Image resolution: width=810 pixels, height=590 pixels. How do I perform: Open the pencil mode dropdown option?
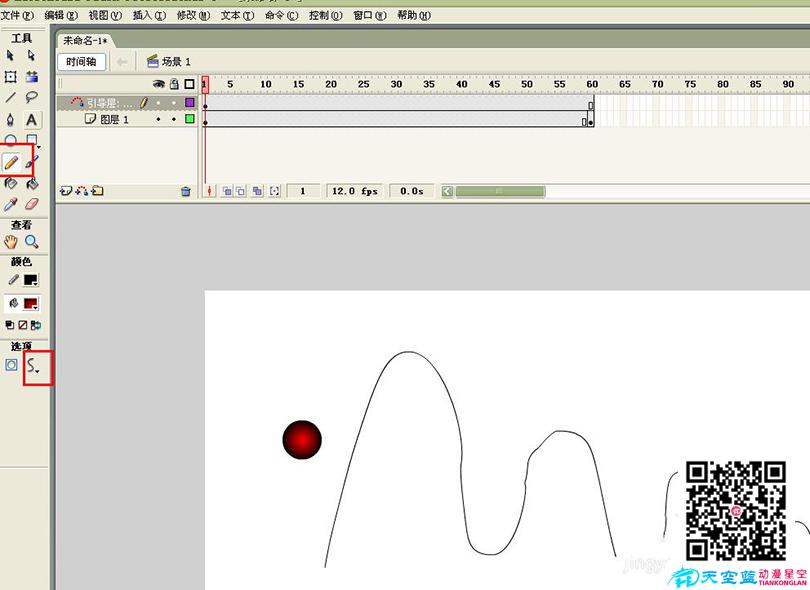point(34,366)
